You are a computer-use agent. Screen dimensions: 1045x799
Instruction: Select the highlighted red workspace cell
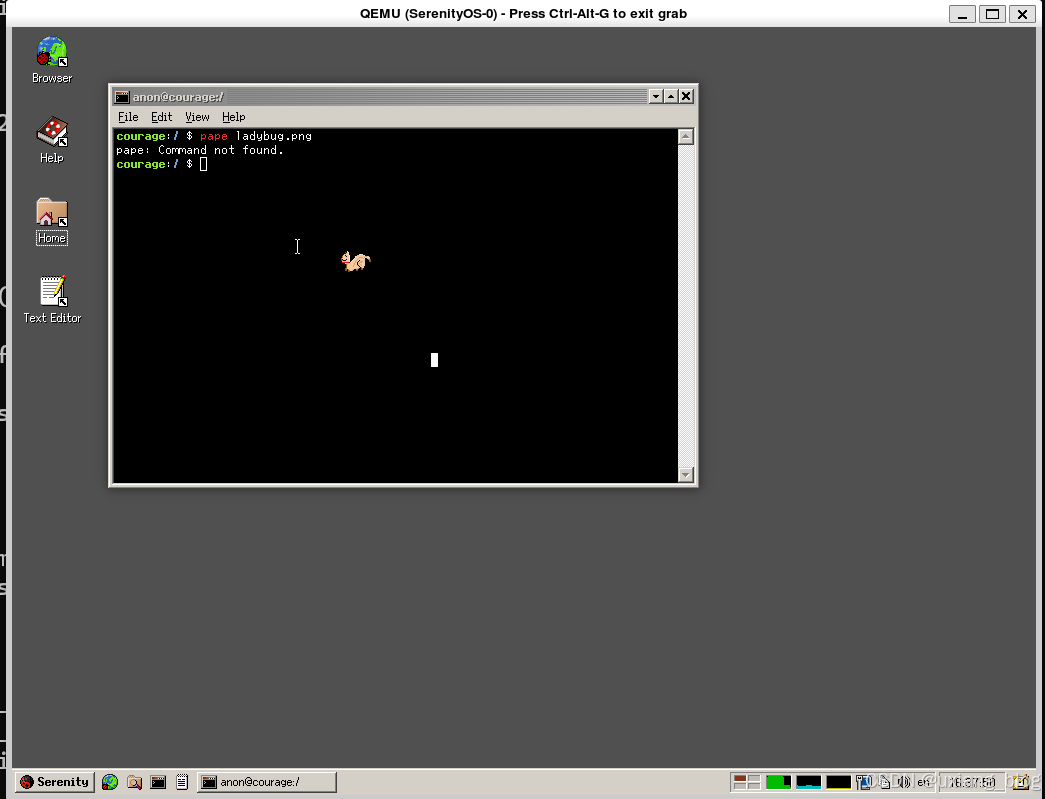pos(740,778)
